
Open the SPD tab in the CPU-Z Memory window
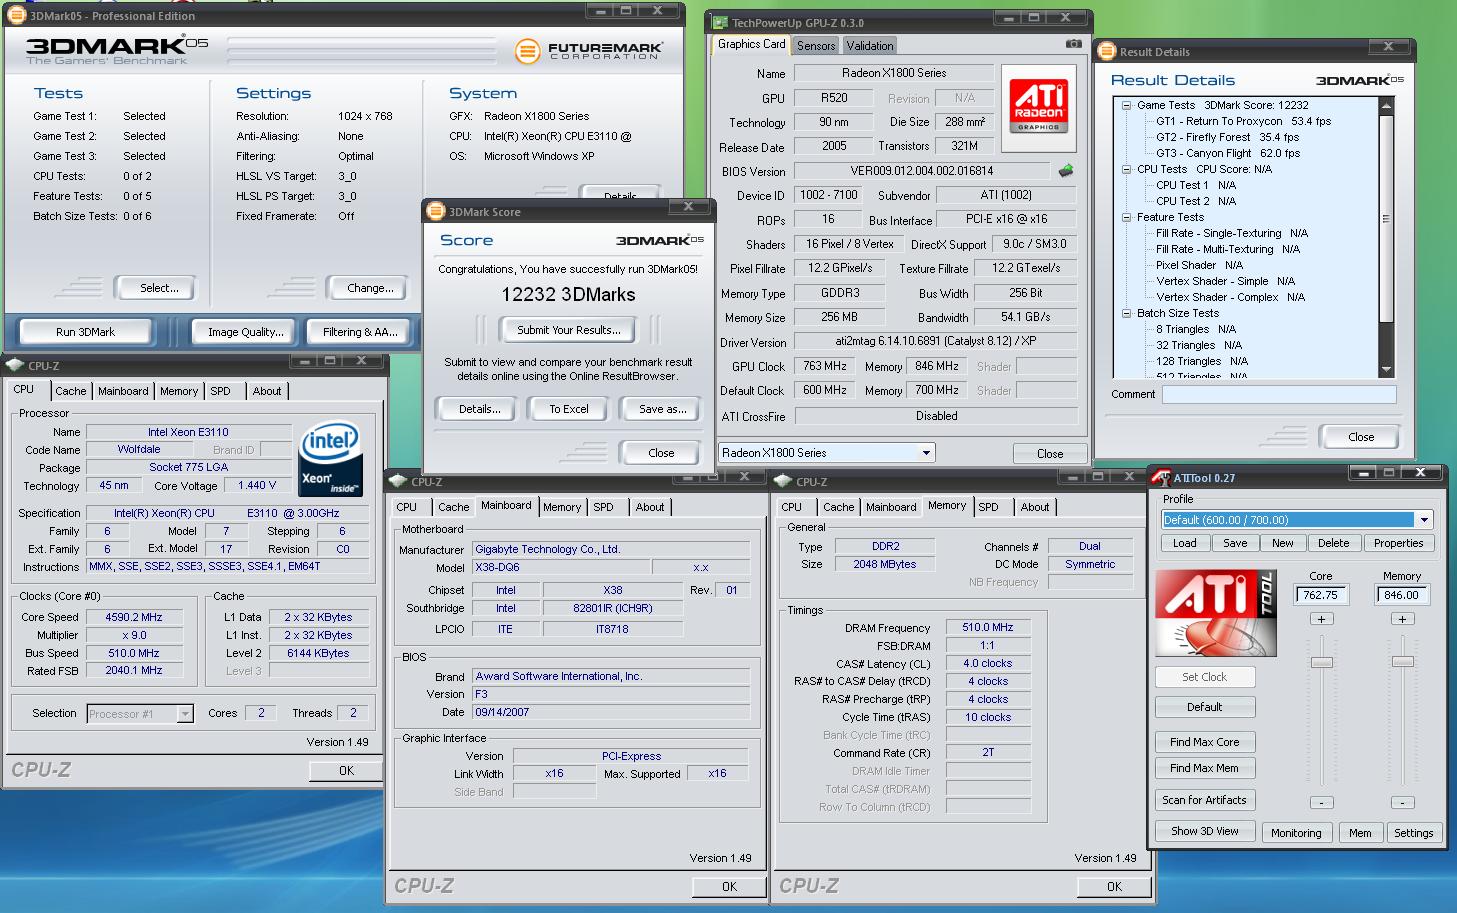coord(988,507)
